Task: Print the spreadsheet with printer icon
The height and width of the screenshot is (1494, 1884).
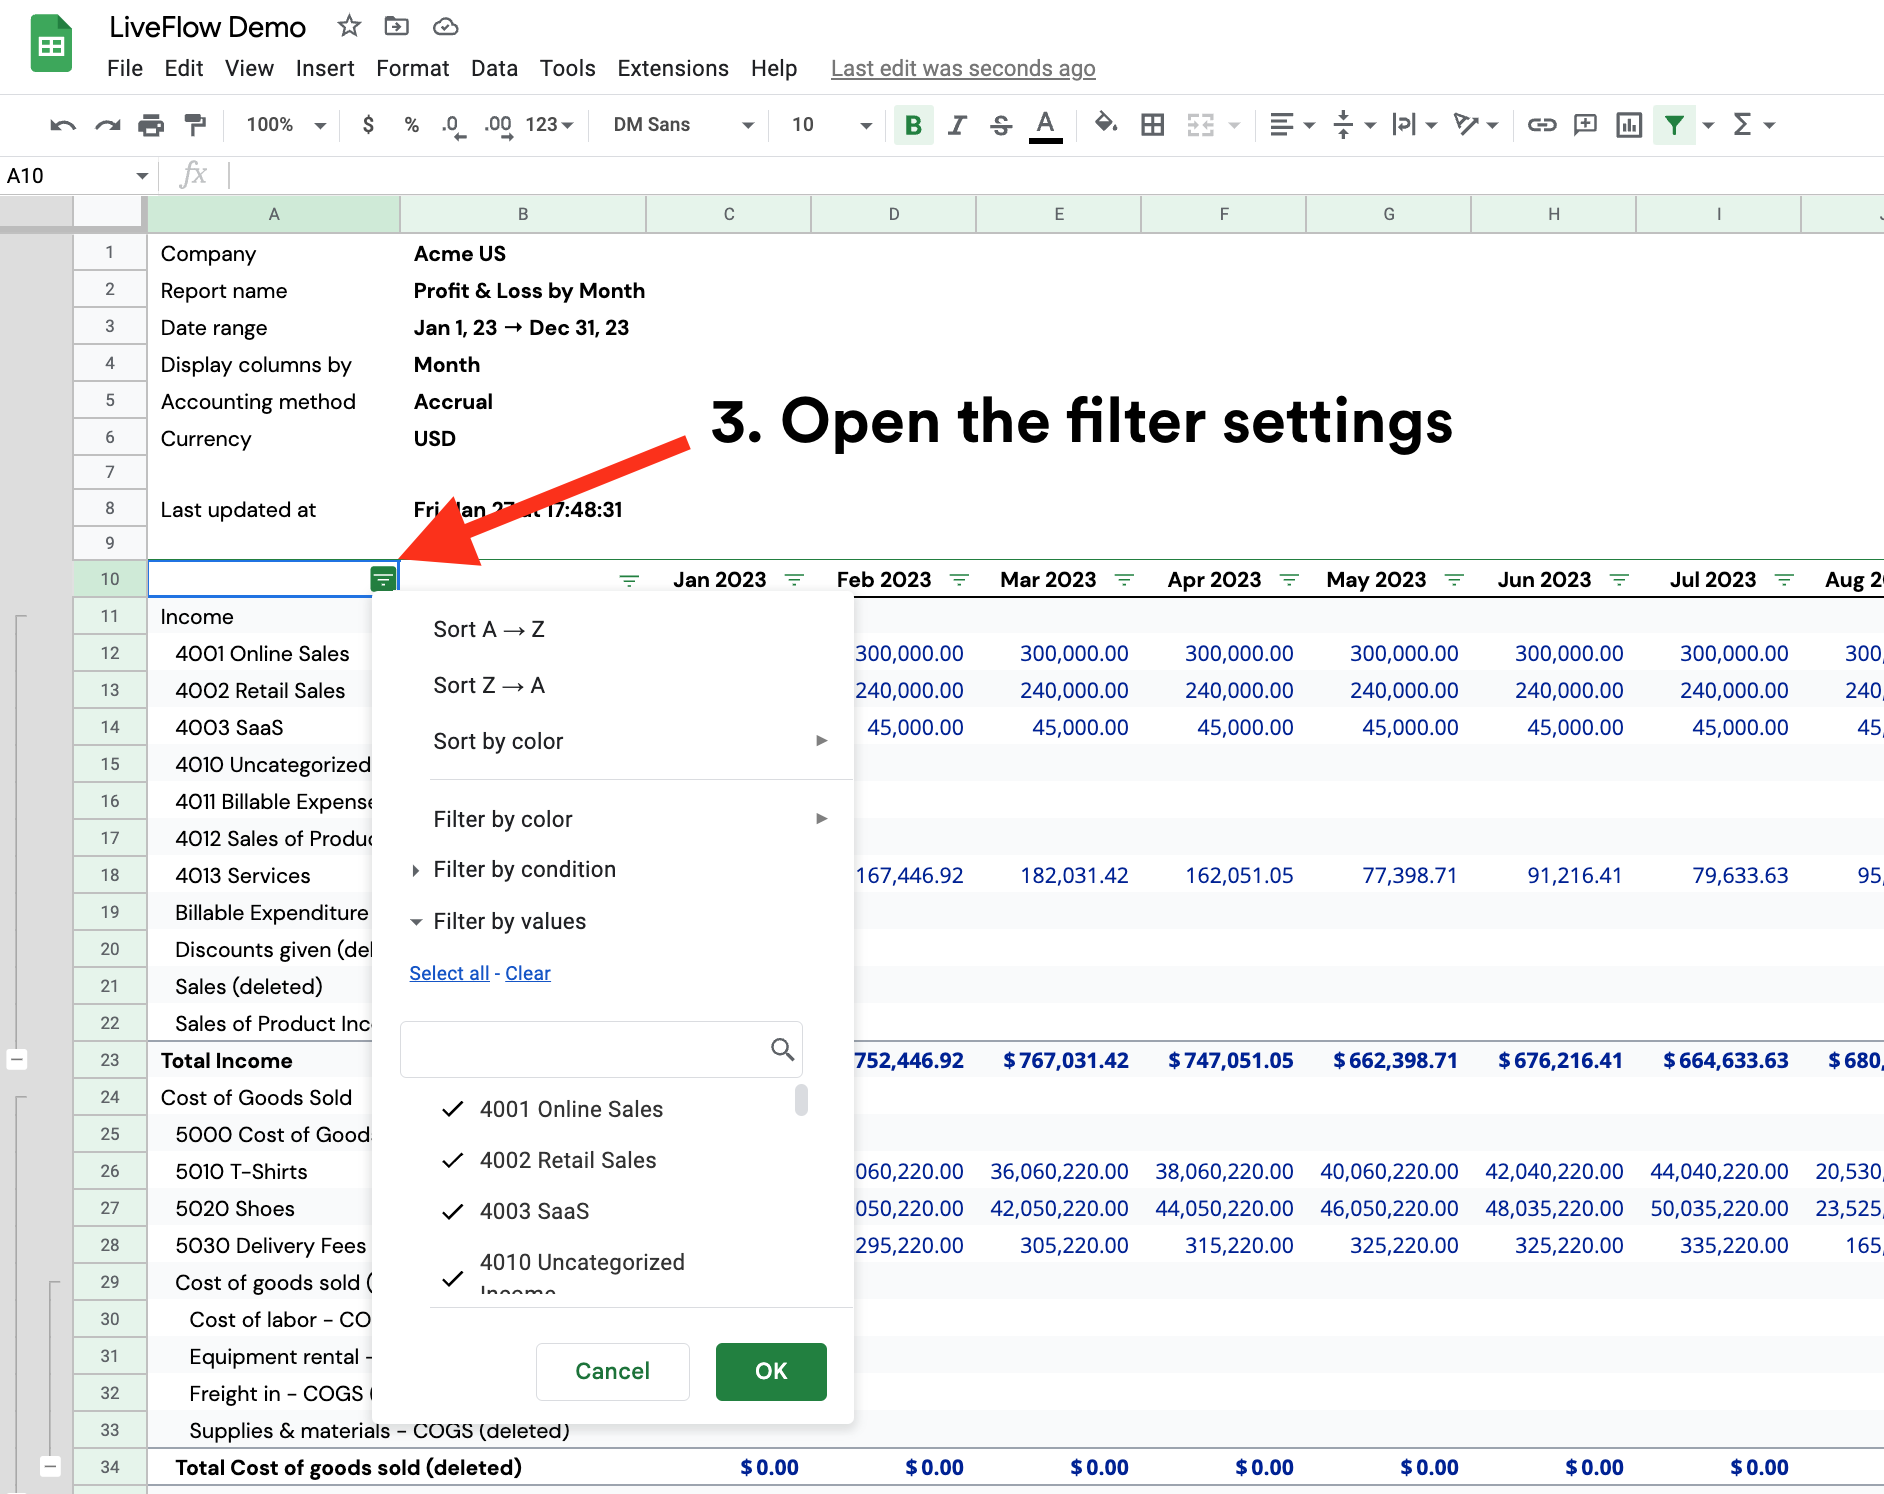Action: [x=151, y=125]
